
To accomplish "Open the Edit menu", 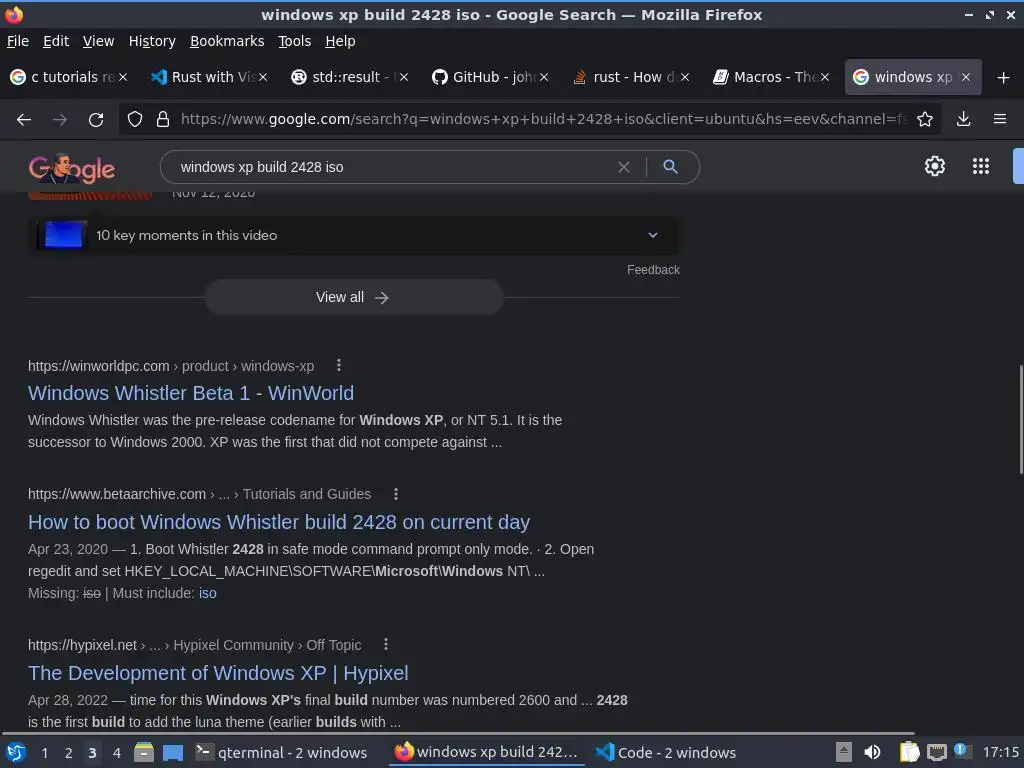I will coord(56,41).
